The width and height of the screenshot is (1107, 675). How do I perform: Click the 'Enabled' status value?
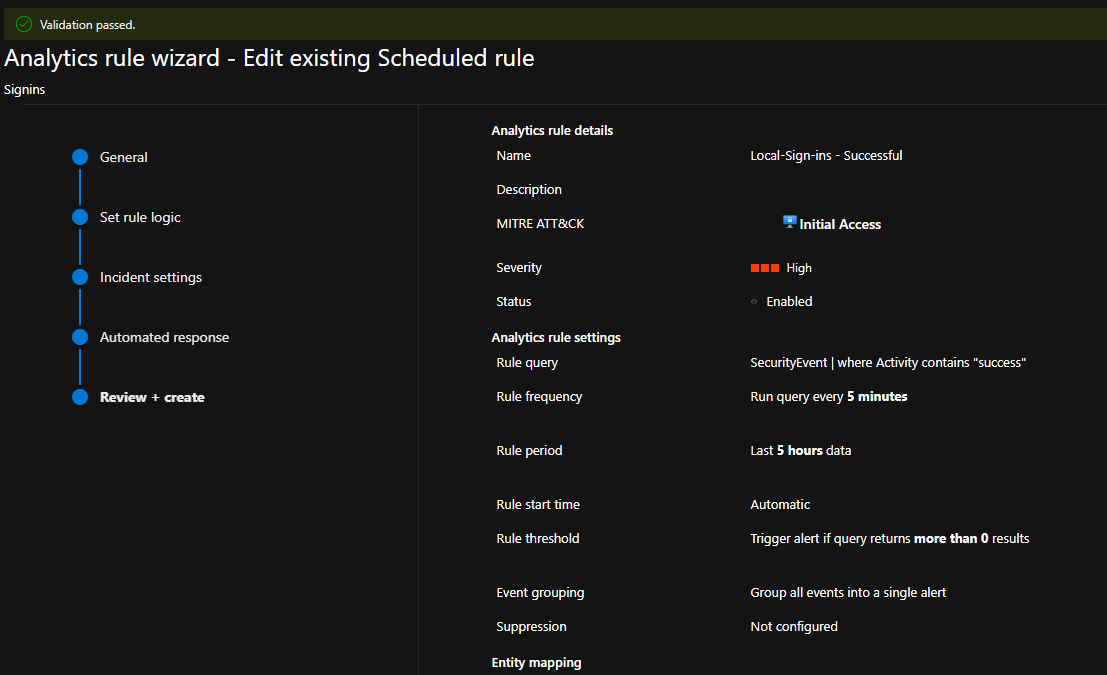click(789, 301)
